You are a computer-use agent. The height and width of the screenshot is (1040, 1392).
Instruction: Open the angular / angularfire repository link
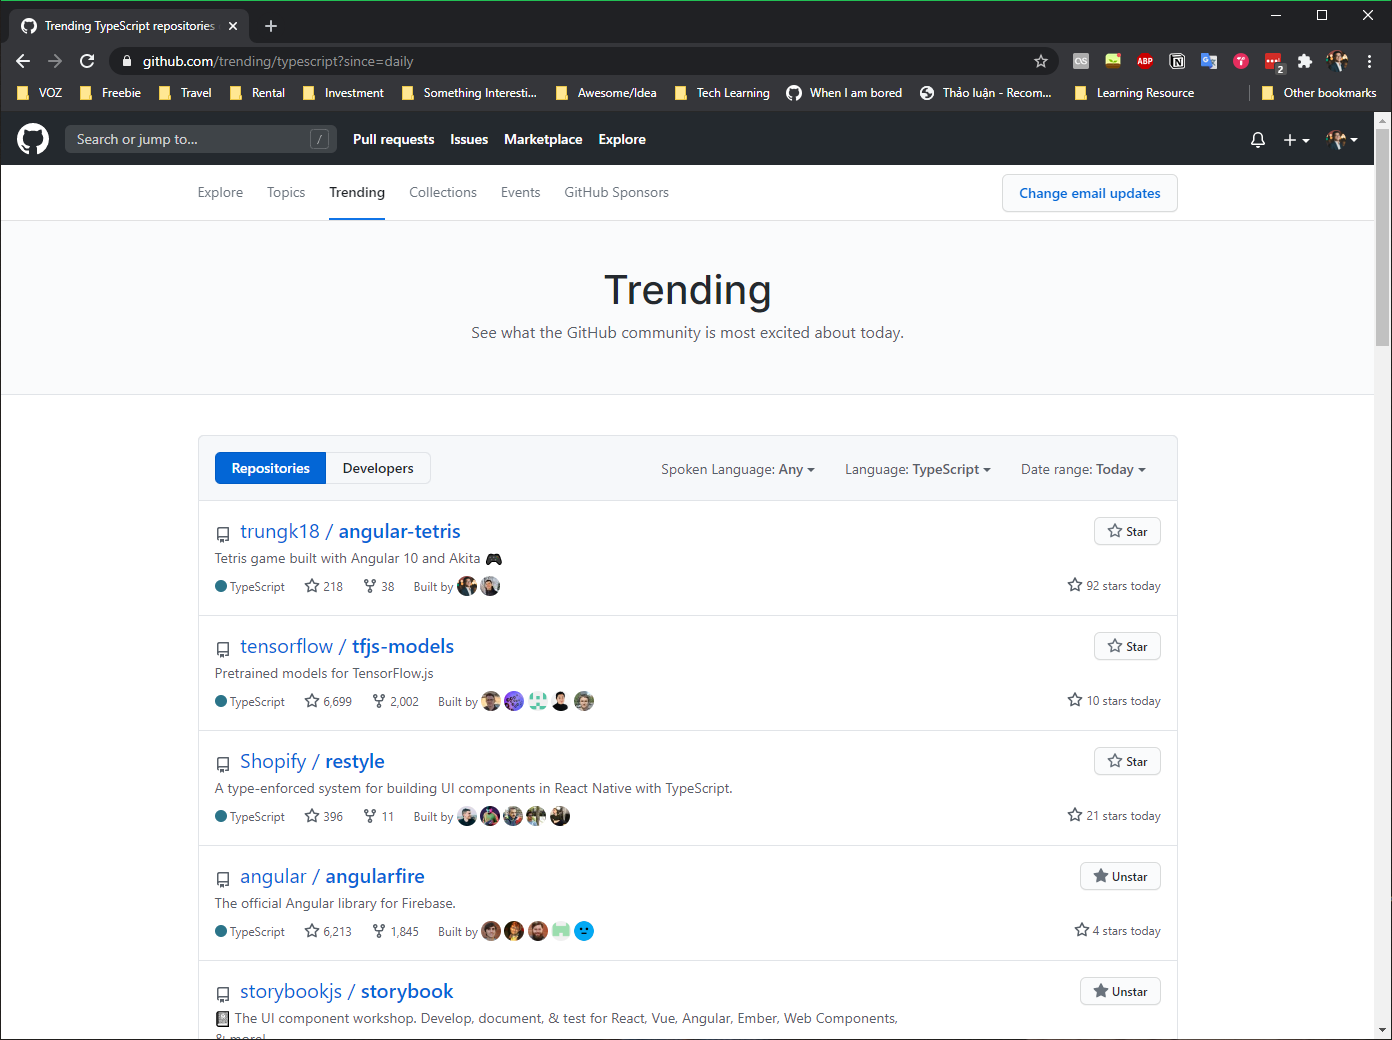pyautogui.click(x=332, y=876)
